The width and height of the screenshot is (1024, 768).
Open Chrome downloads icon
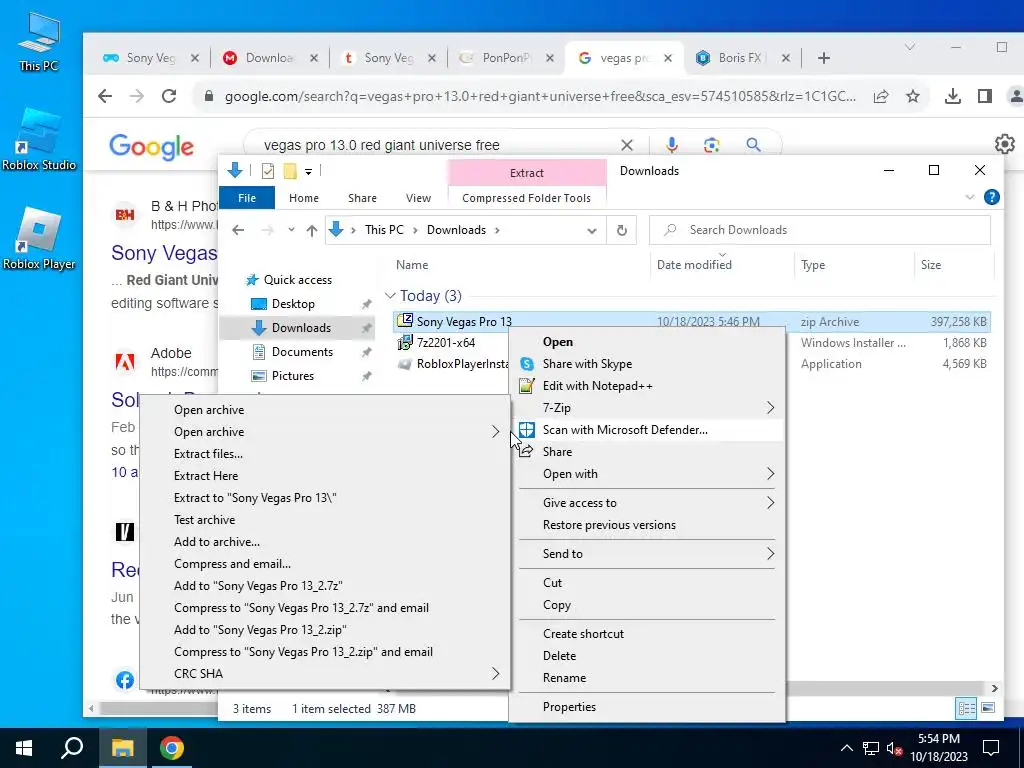(953, 97)
